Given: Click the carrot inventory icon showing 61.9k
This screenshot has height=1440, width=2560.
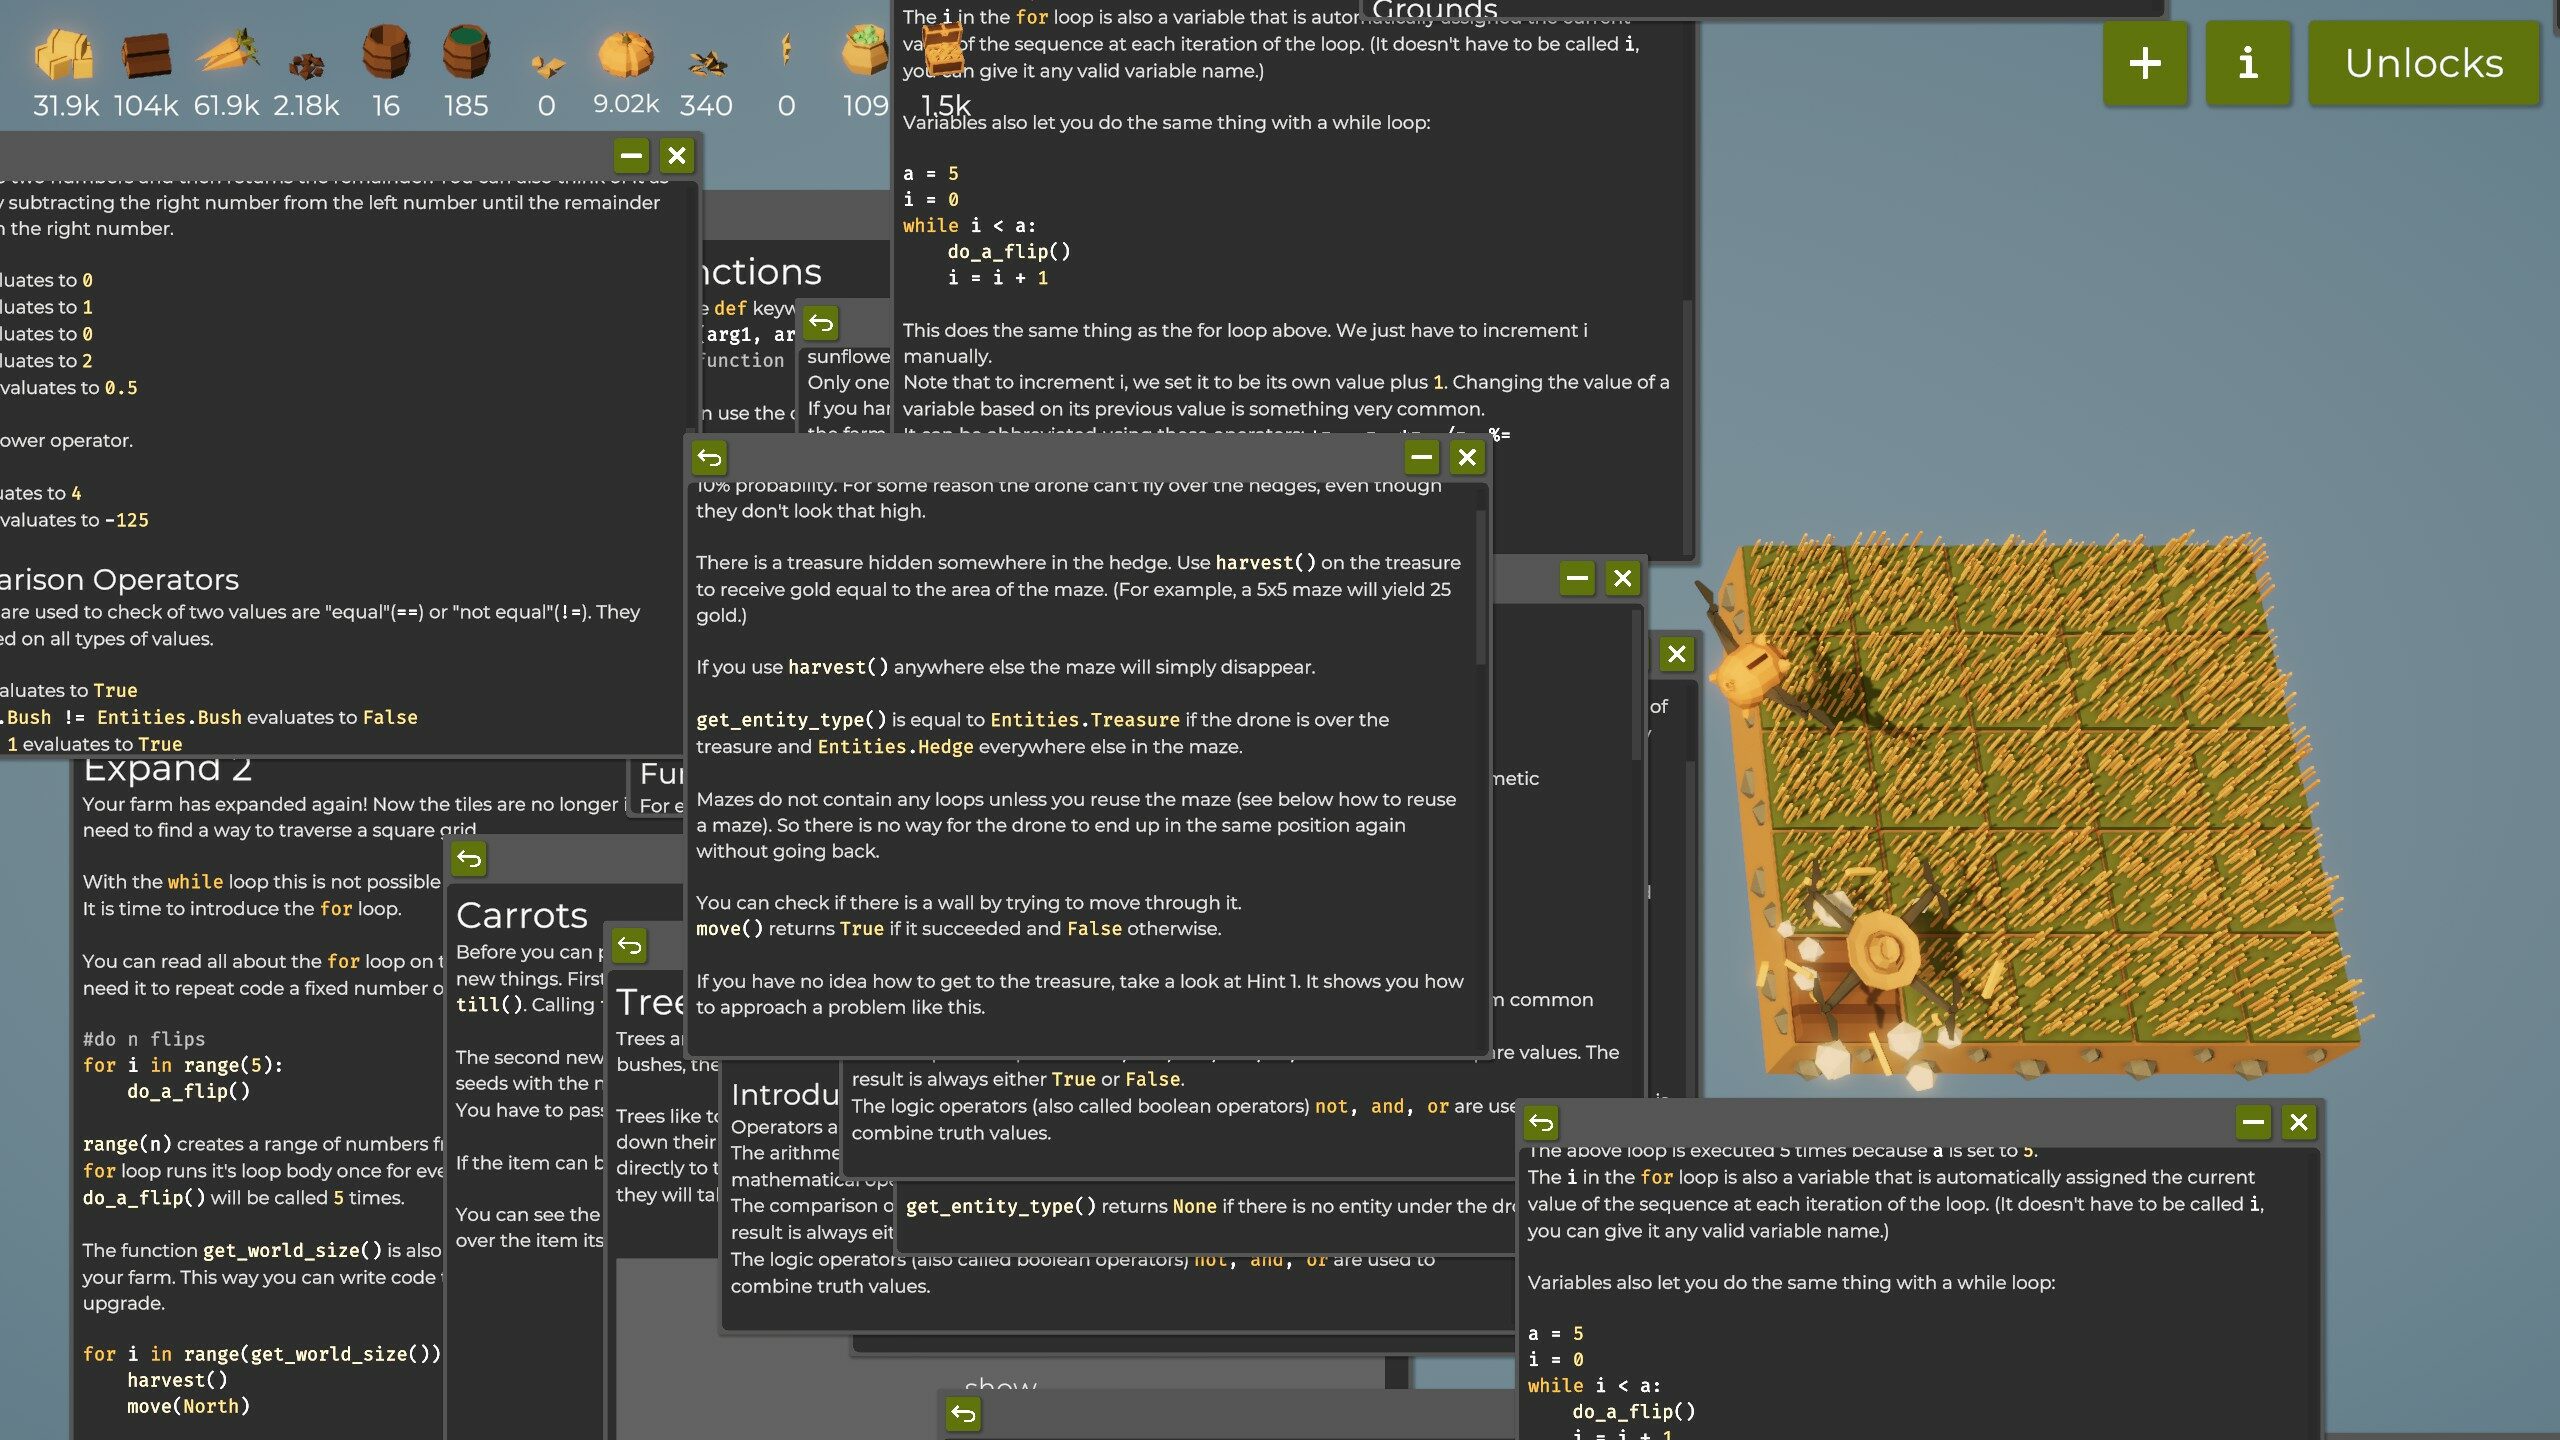Looking at the screenshot, I should coord(227,52).
